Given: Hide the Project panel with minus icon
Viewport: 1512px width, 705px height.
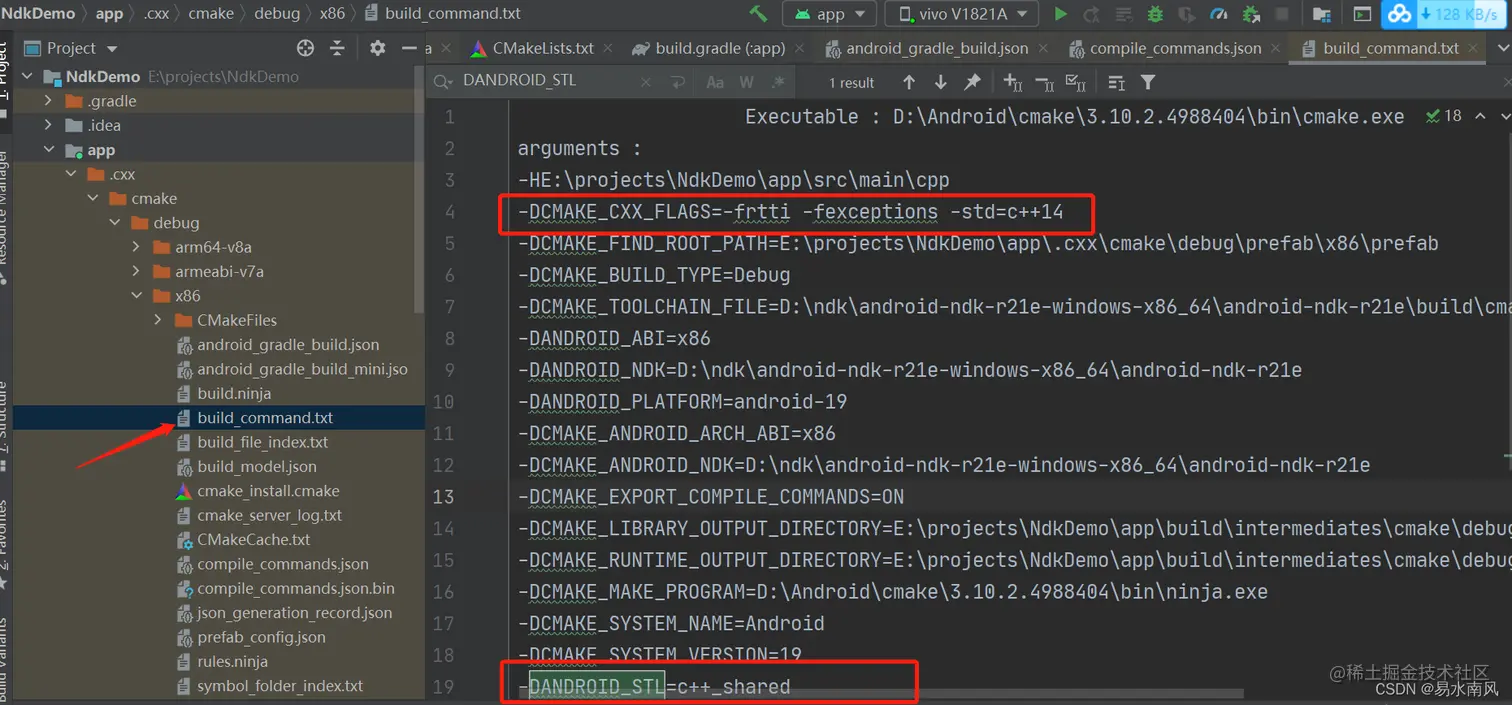Looking at the screenshot, I should click(408, 48).
